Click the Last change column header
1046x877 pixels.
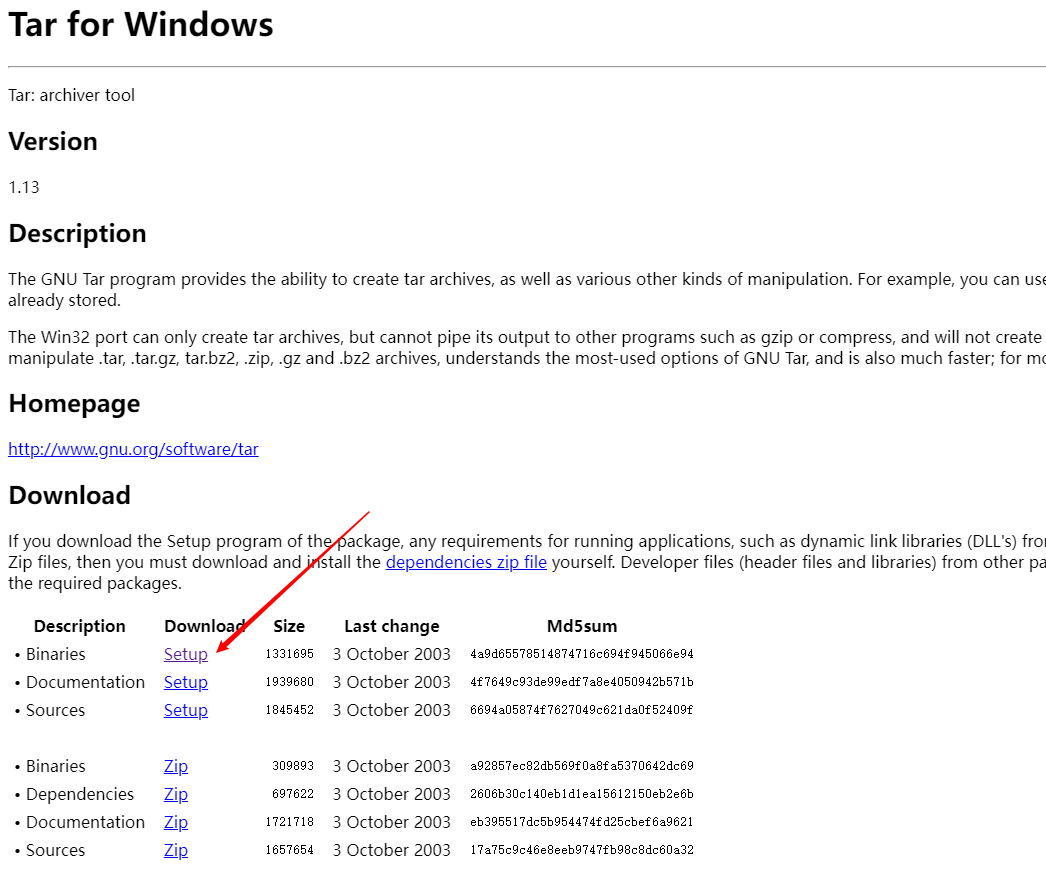[391, 626]
